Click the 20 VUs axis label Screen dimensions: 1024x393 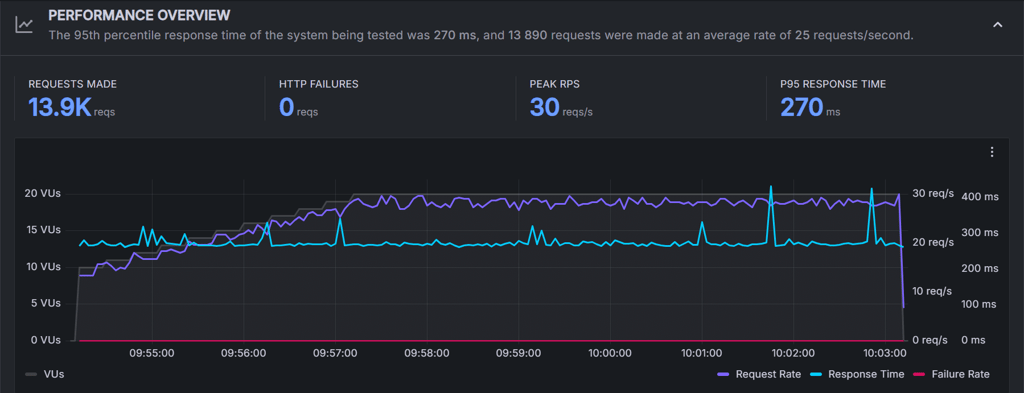click(43, 193)
